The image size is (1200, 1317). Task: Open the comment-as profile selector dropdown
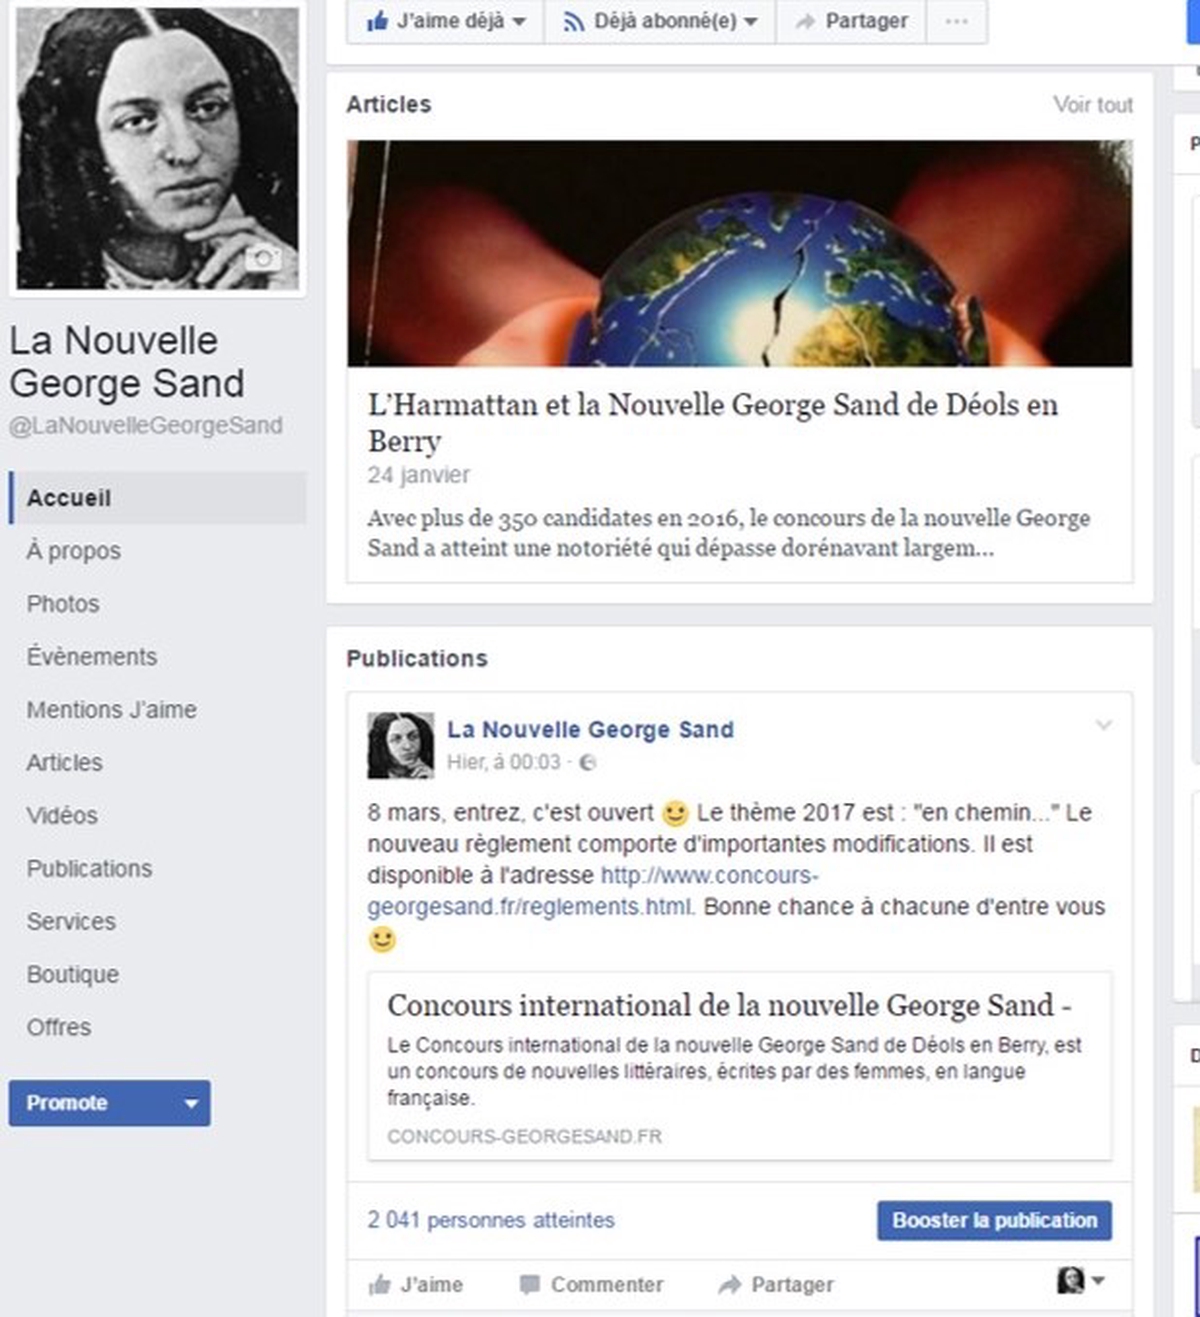point(1081,1281)
